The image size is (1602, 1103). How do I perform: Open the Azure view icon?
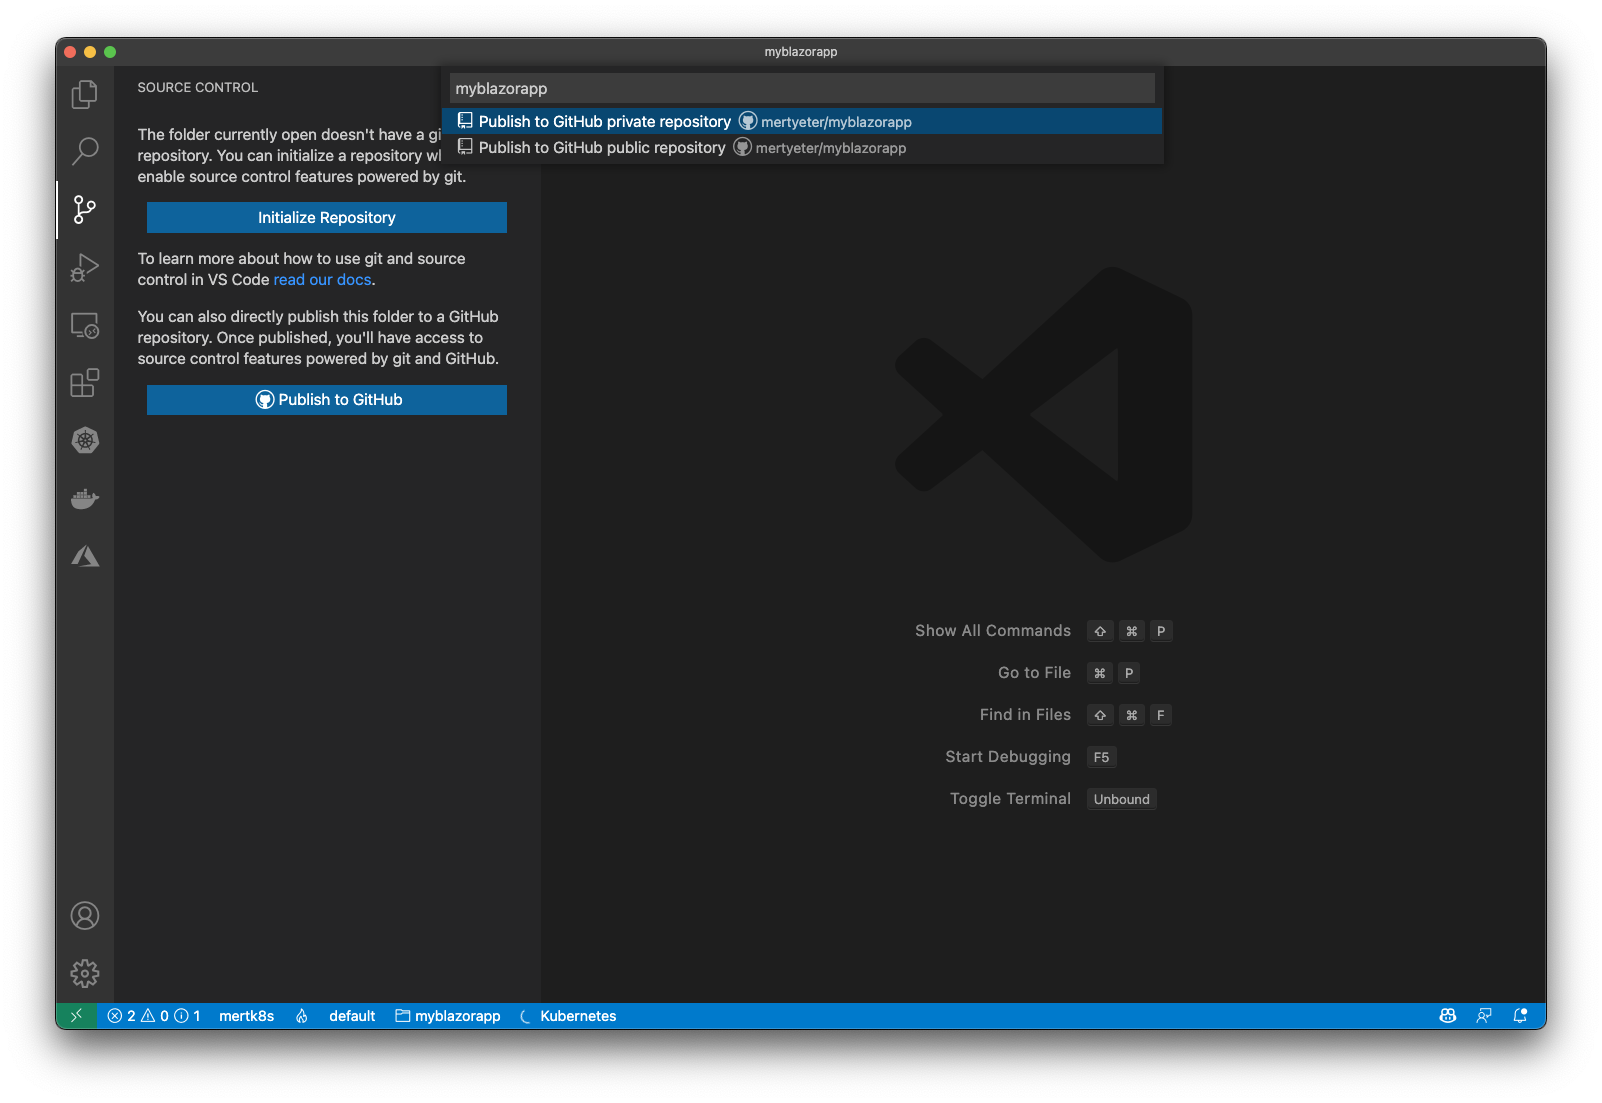85,556
